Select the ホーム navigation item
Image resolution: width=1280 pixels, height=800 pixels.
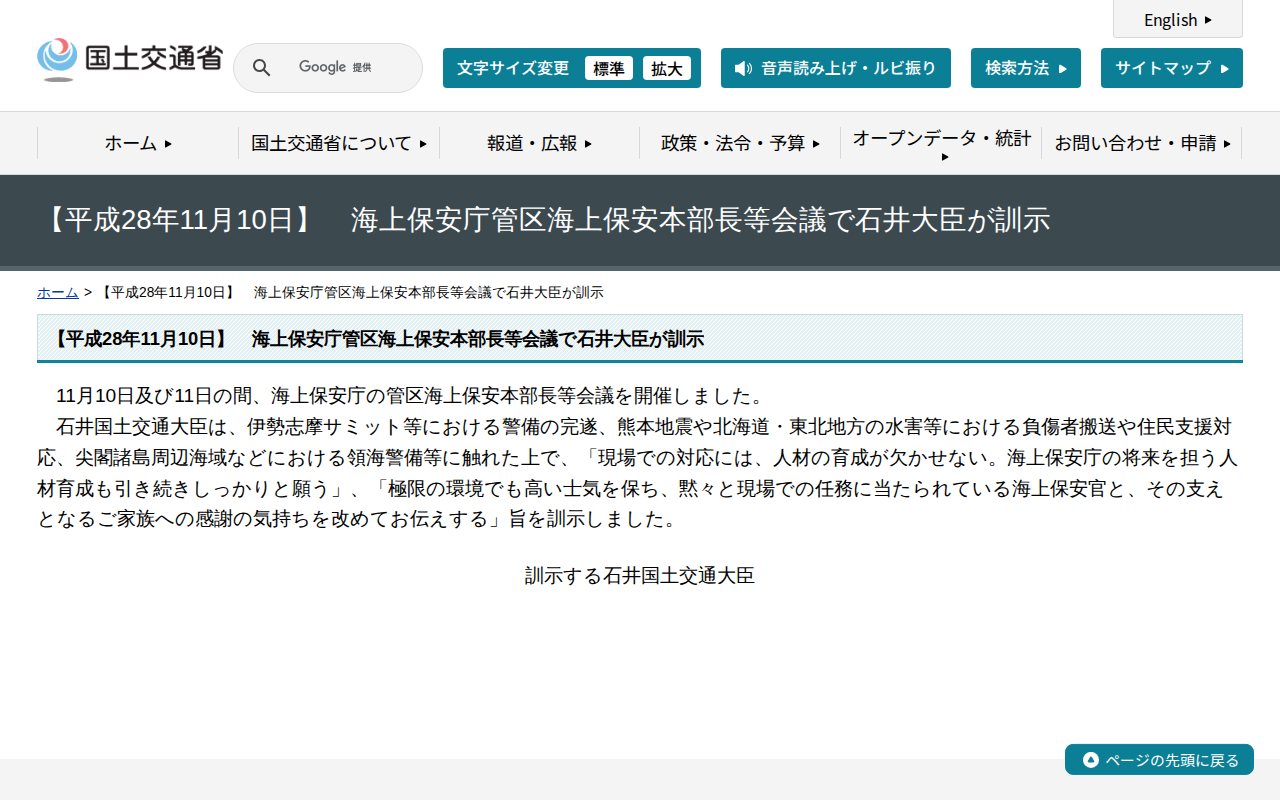coord(135,143)
